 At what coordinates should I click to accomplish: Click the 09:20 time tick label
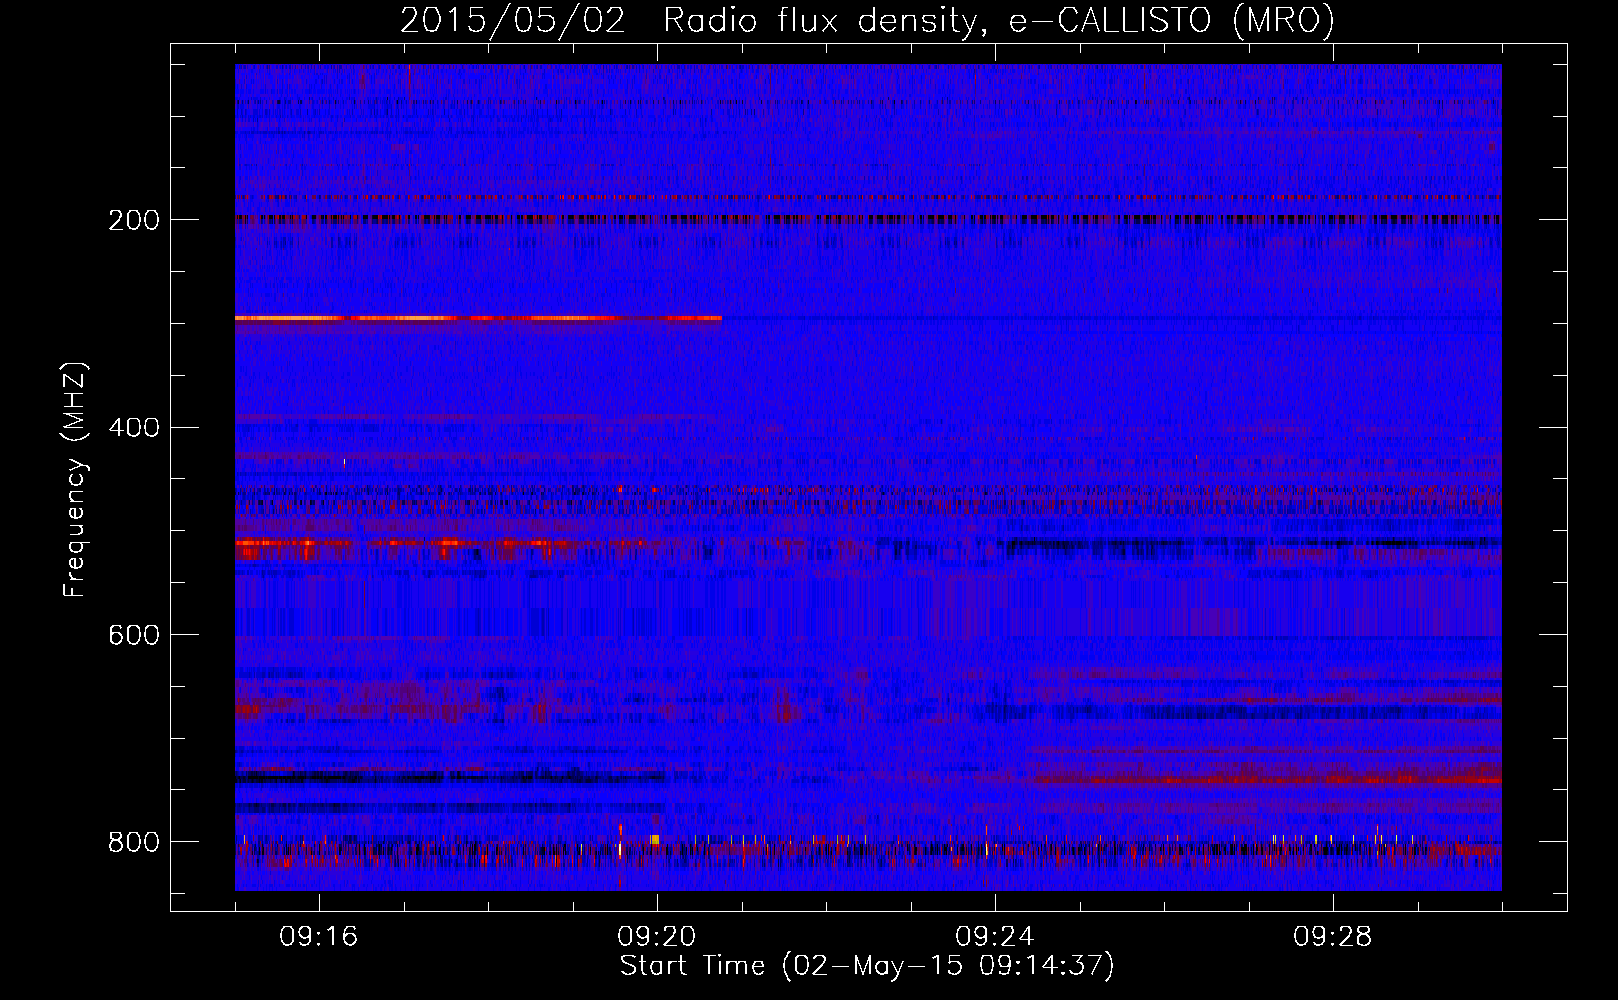tap(657, 937)
